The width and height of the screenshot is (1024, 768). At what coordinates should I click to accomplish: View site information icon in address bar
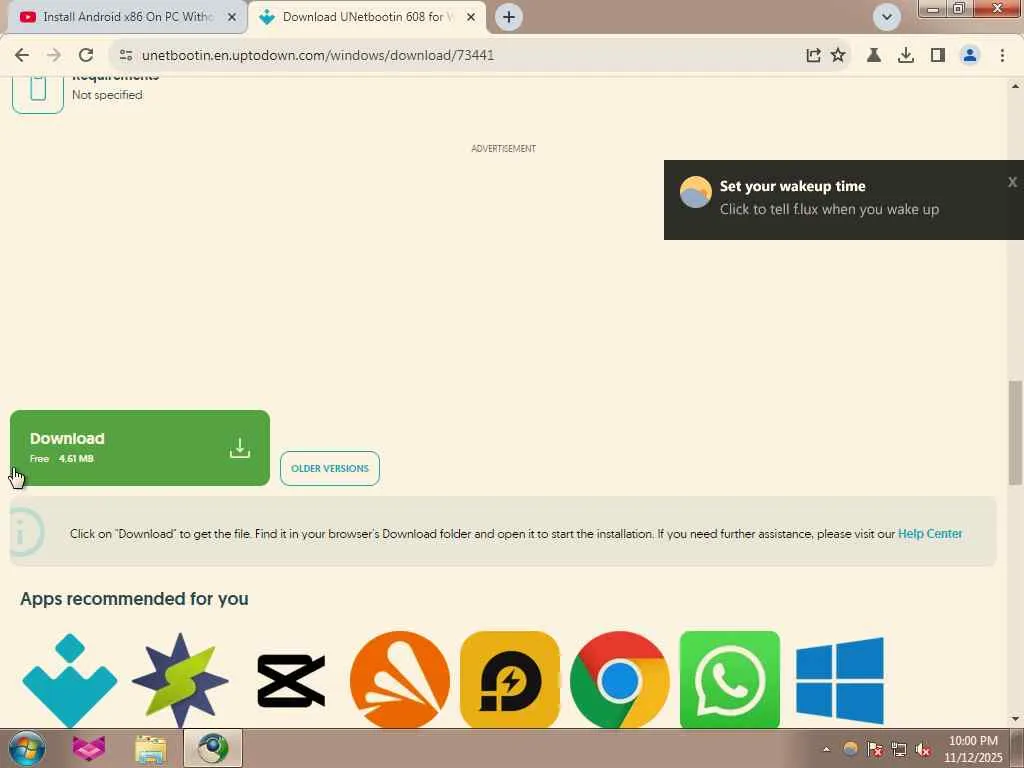coord(126,56)
